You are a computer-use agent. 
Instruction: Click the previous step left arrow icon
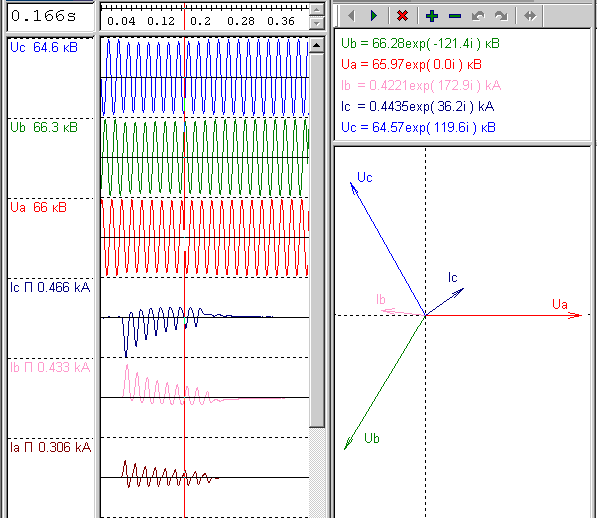point(351,16)
